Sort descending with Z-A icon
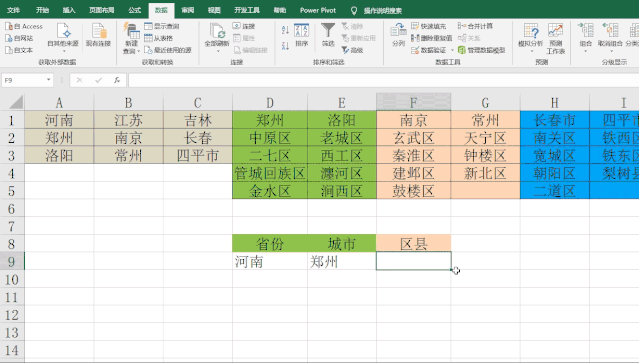Image resolution: width=639 pixels, height=363 pixels. (285, 46)
